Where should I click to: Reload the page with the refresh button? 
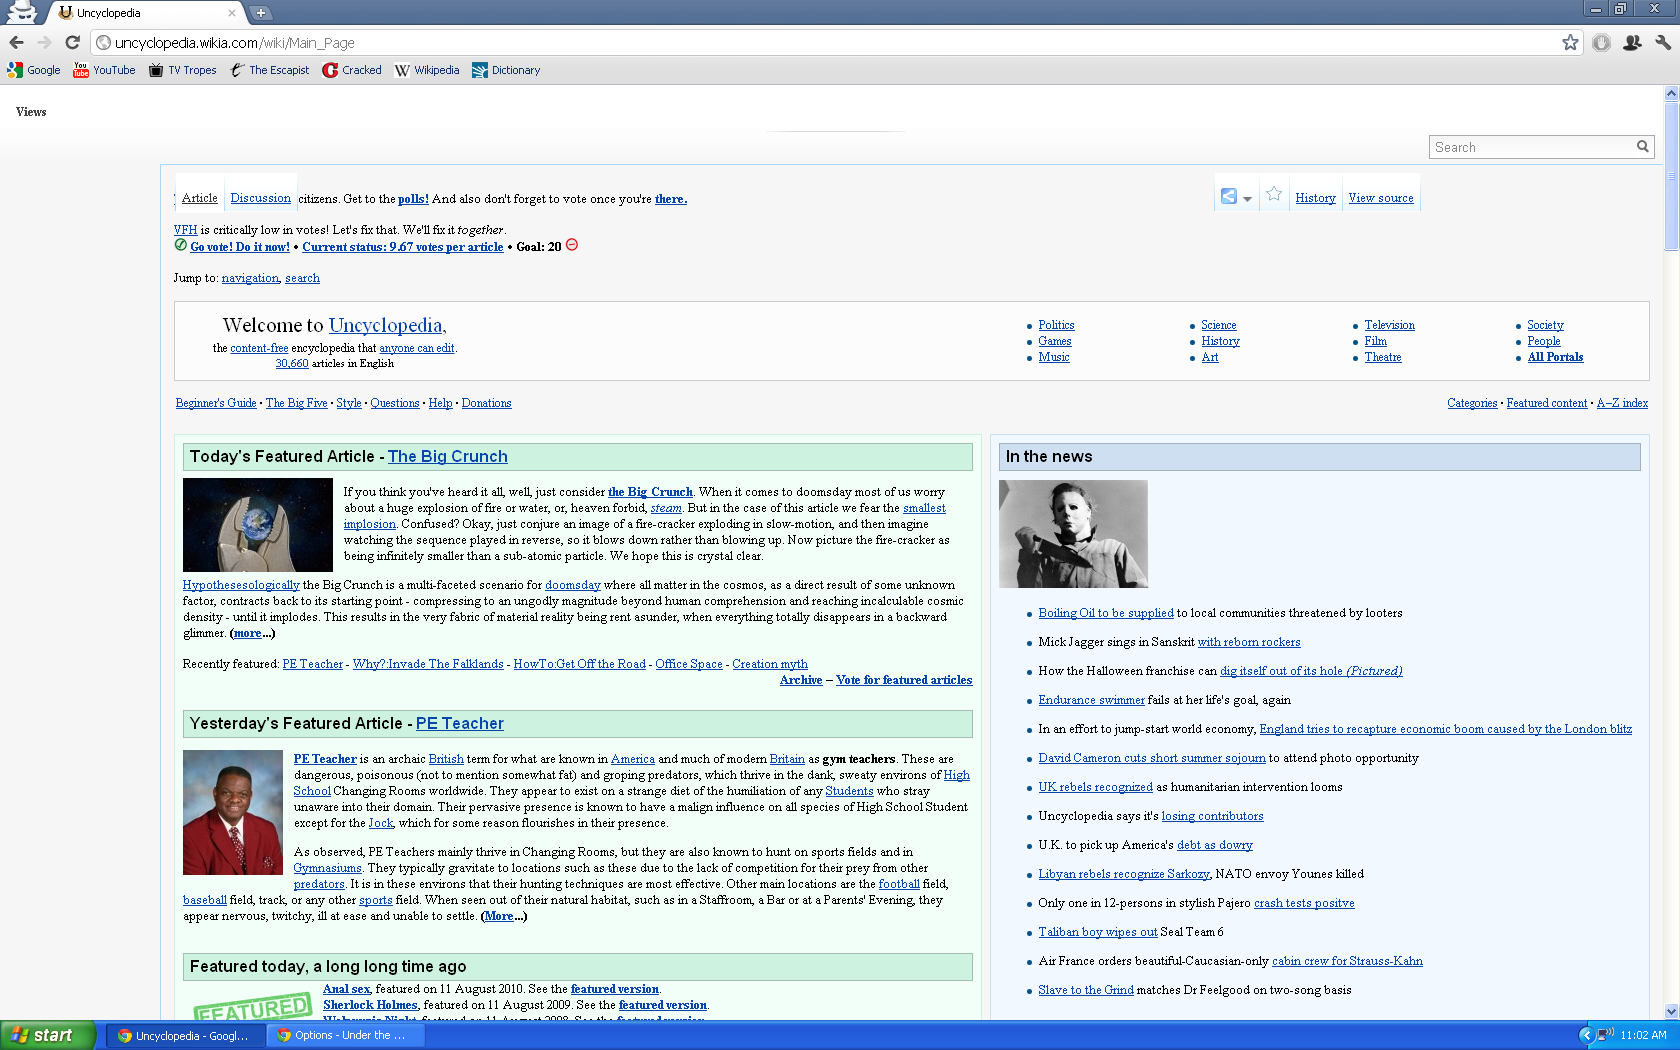(72, 42)
